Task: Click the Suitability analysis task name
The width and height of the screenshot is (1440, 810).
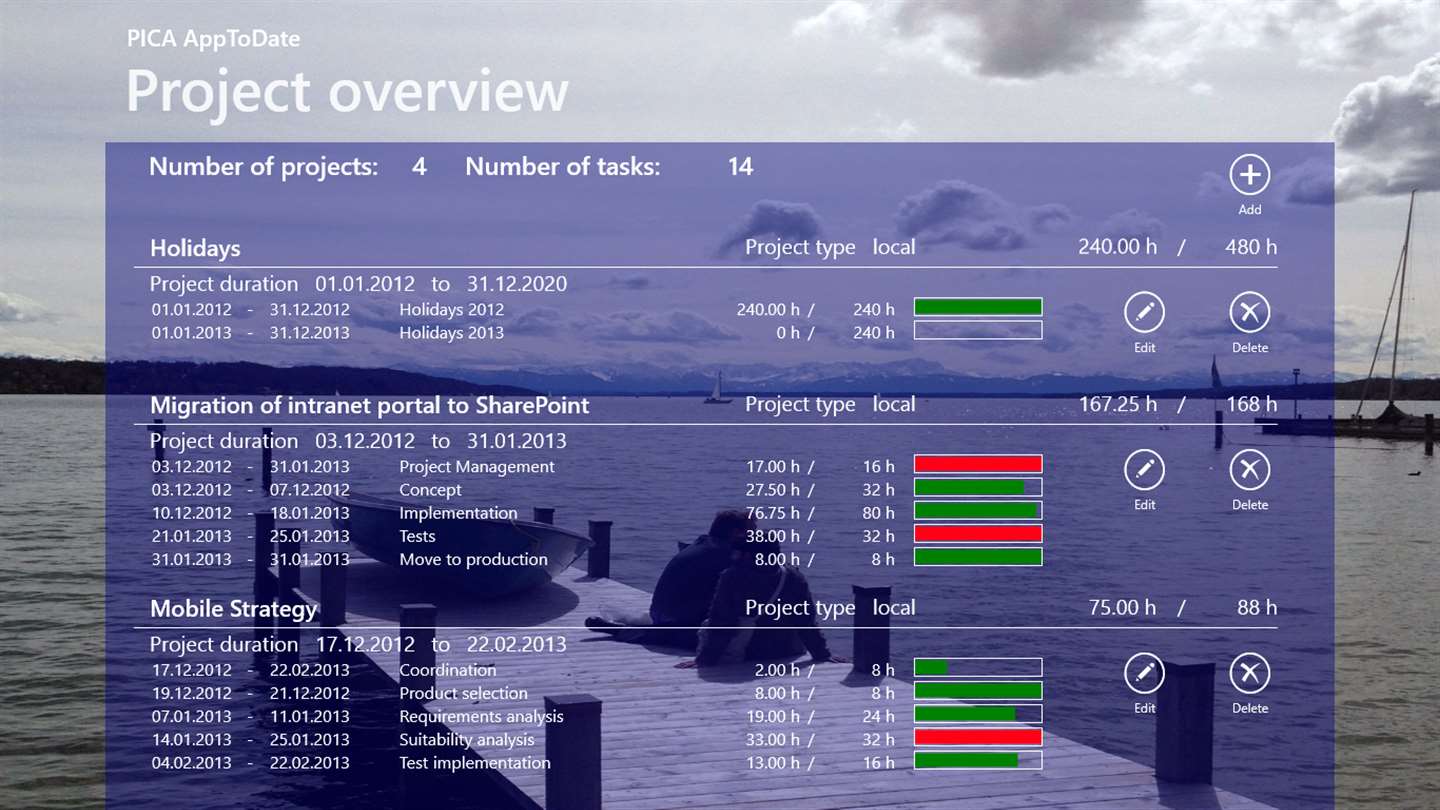Action: point(467,740)
